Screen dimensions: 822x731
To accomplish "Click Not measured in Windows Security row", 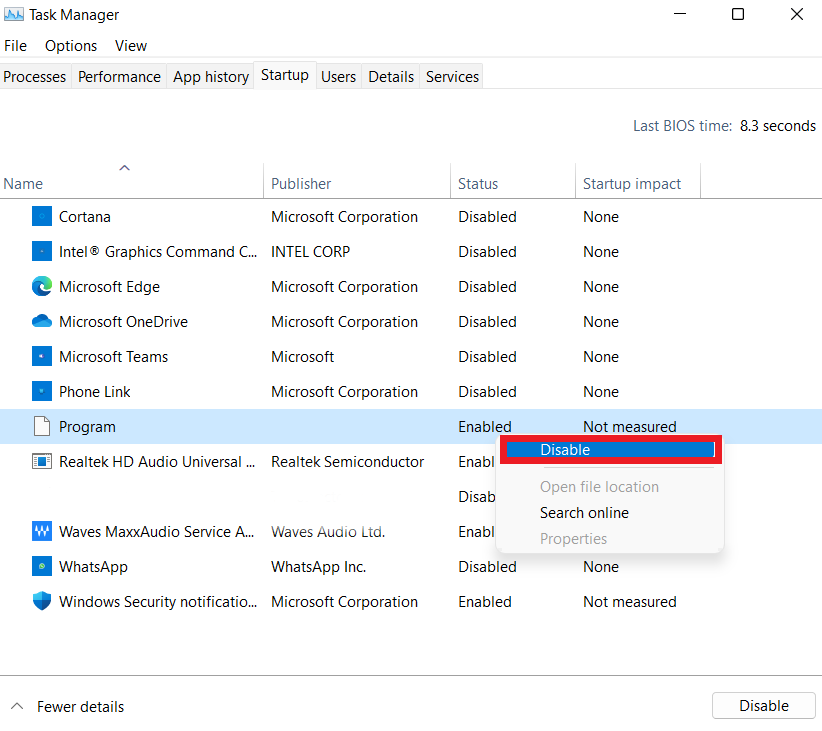I will (x=630, y=601).
